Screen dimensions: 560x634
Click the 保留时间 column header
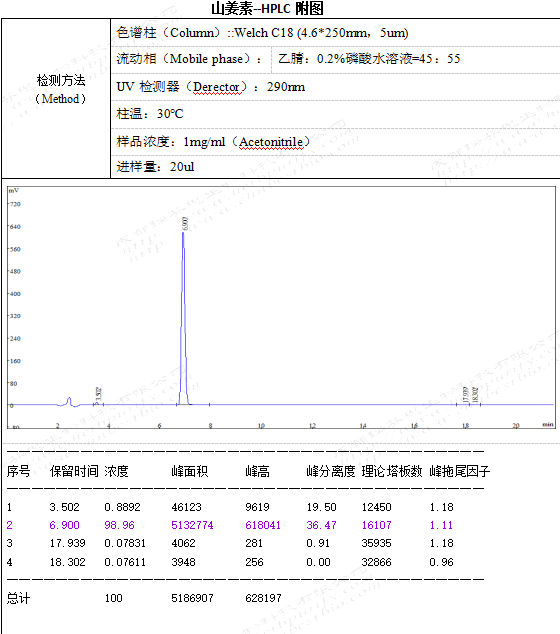tap(74, 471)
